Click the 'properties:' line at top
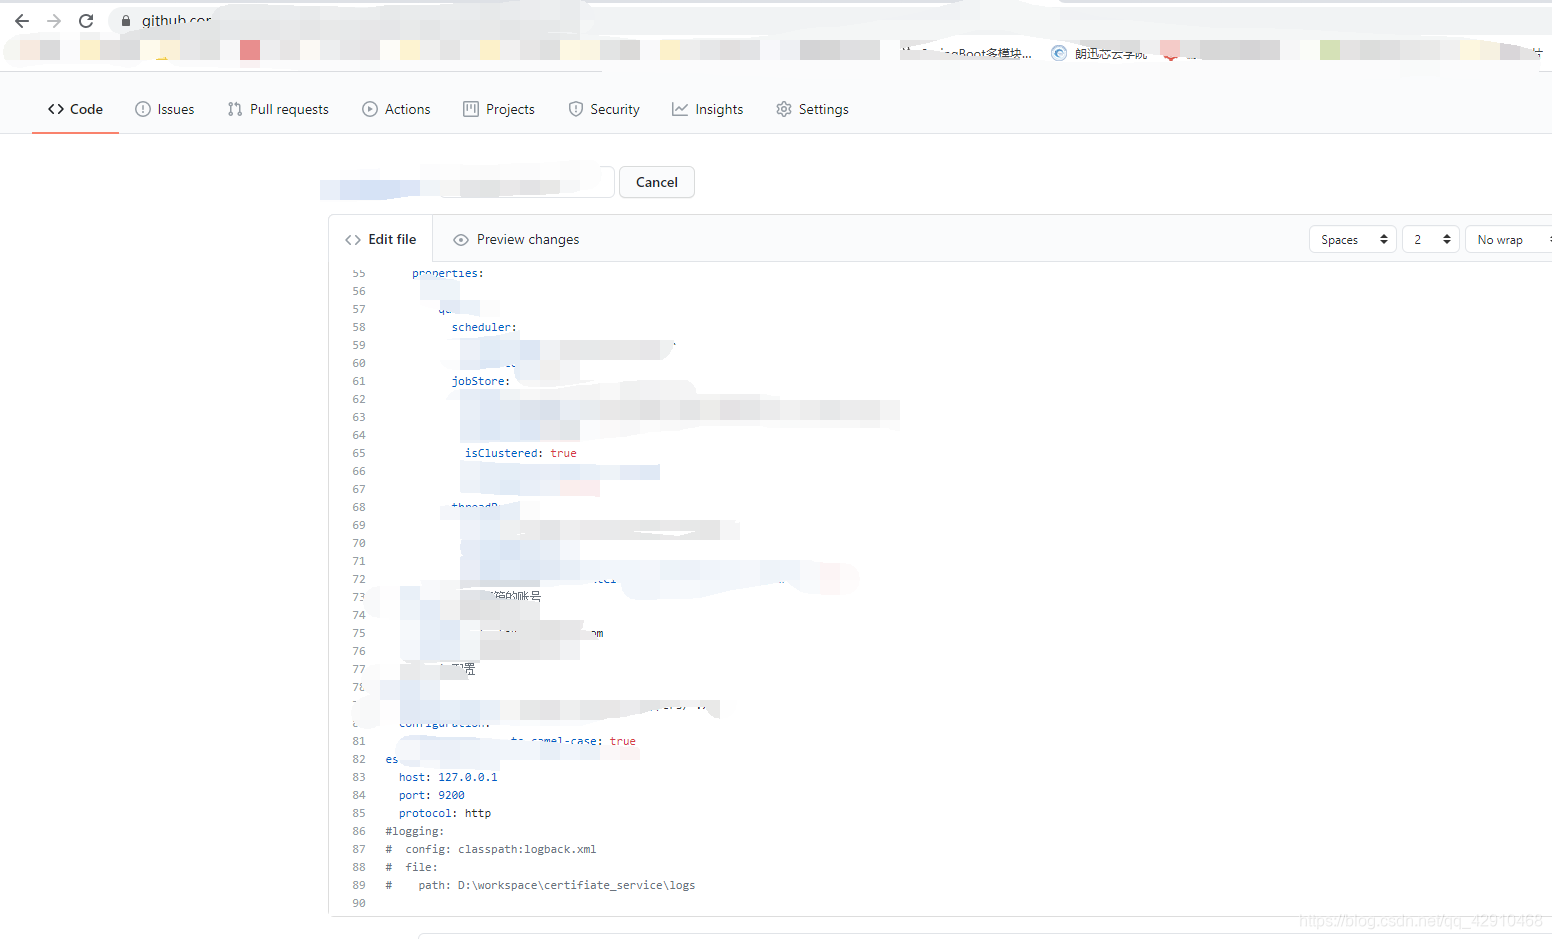The image size is (1552, 939). 448,273
